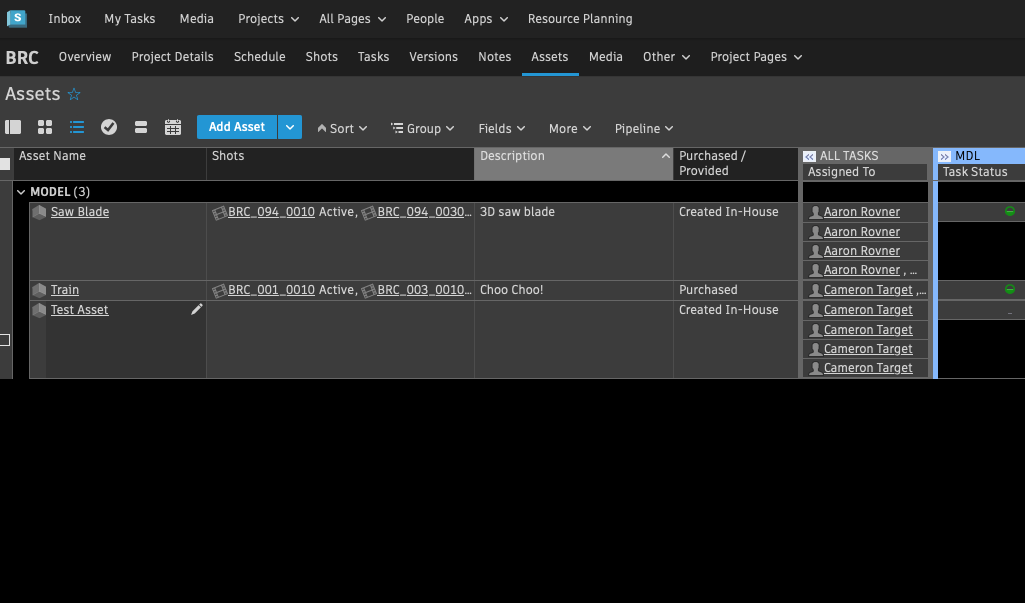Switch to list view mode

[77, 127]
